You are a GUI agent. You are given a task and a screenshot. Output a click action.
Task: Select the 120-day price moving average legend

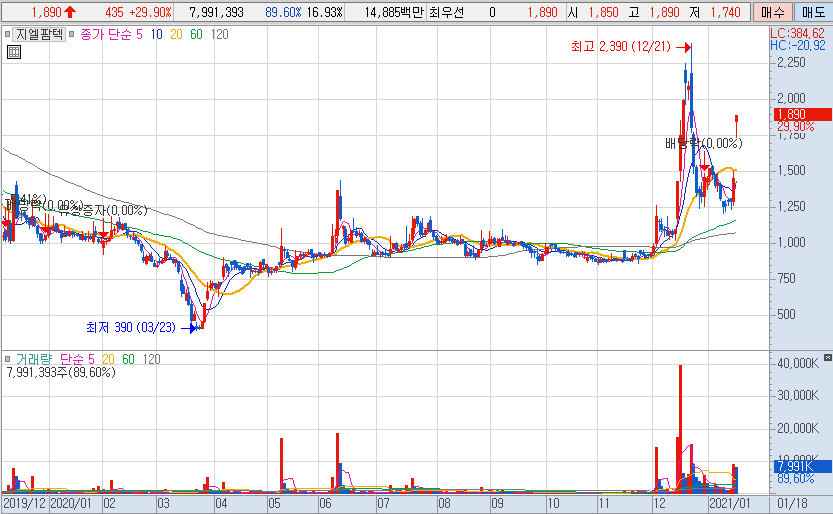click(x=219, y=35)
